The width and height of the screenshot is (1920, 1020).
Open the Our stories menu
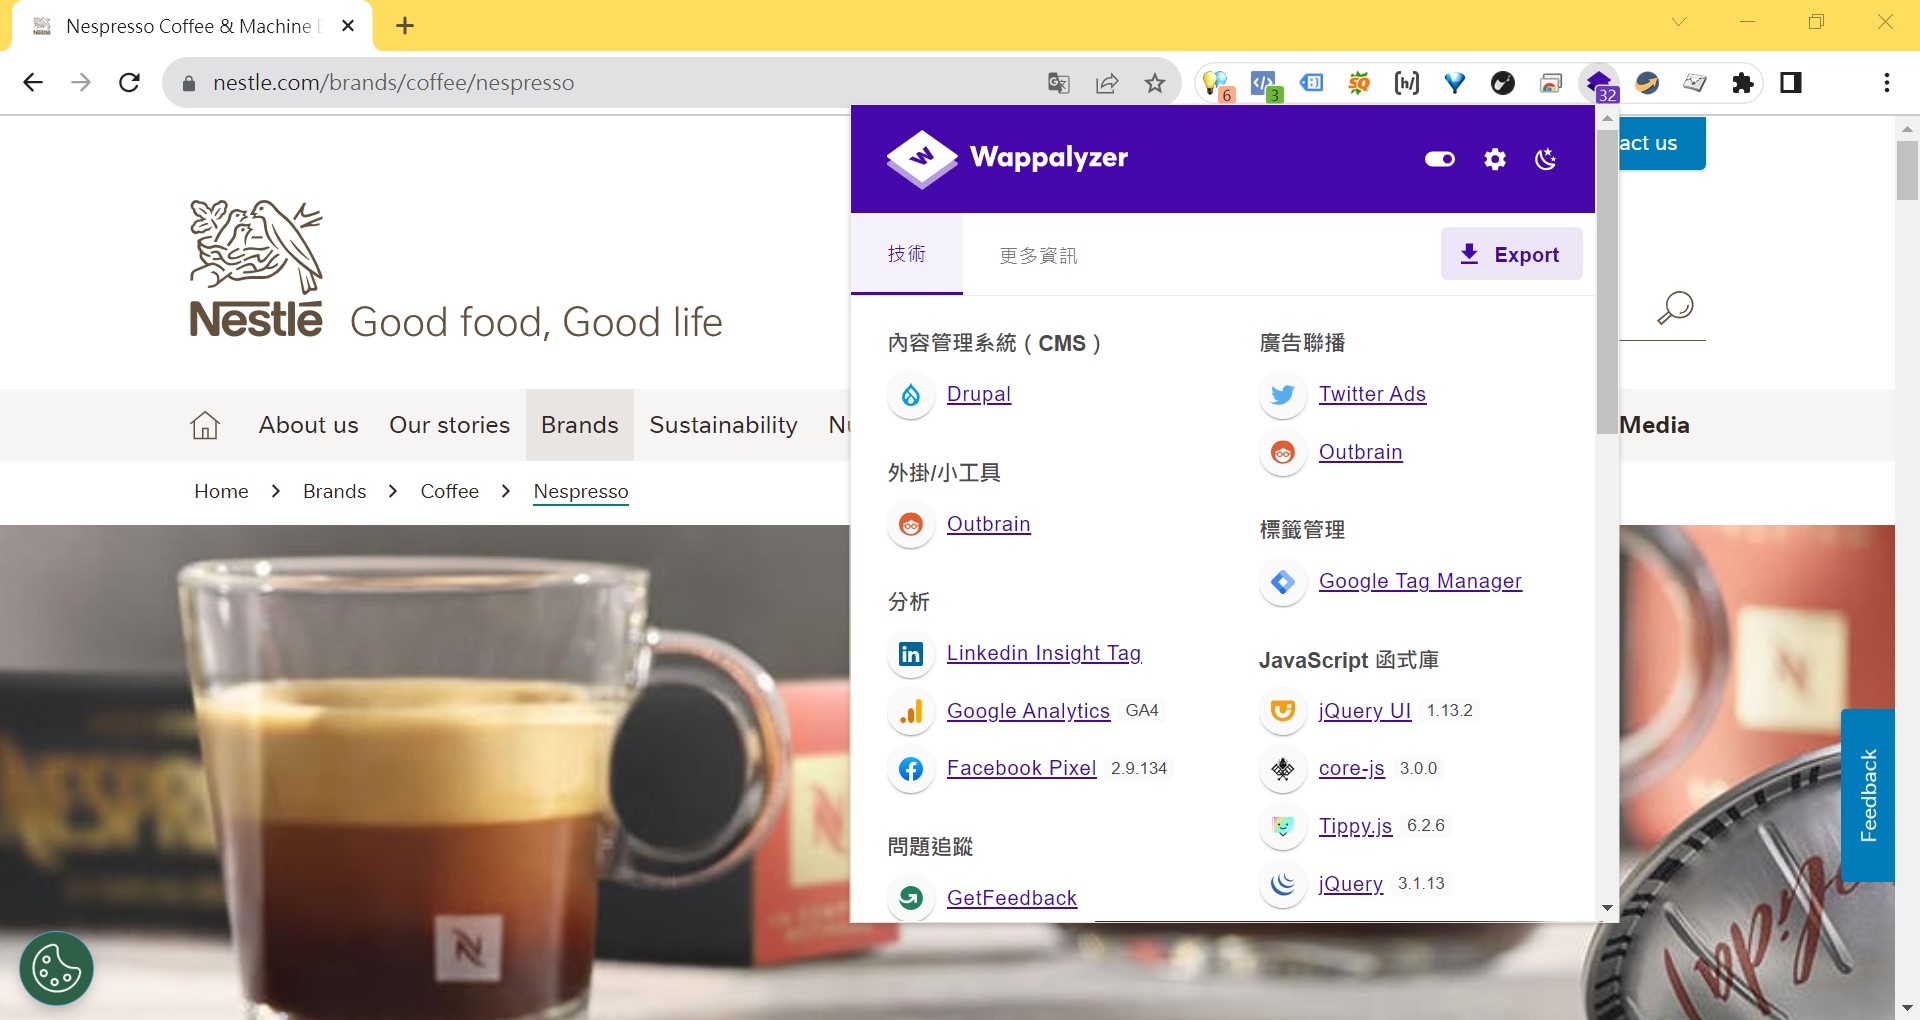[x=449, y=425]
